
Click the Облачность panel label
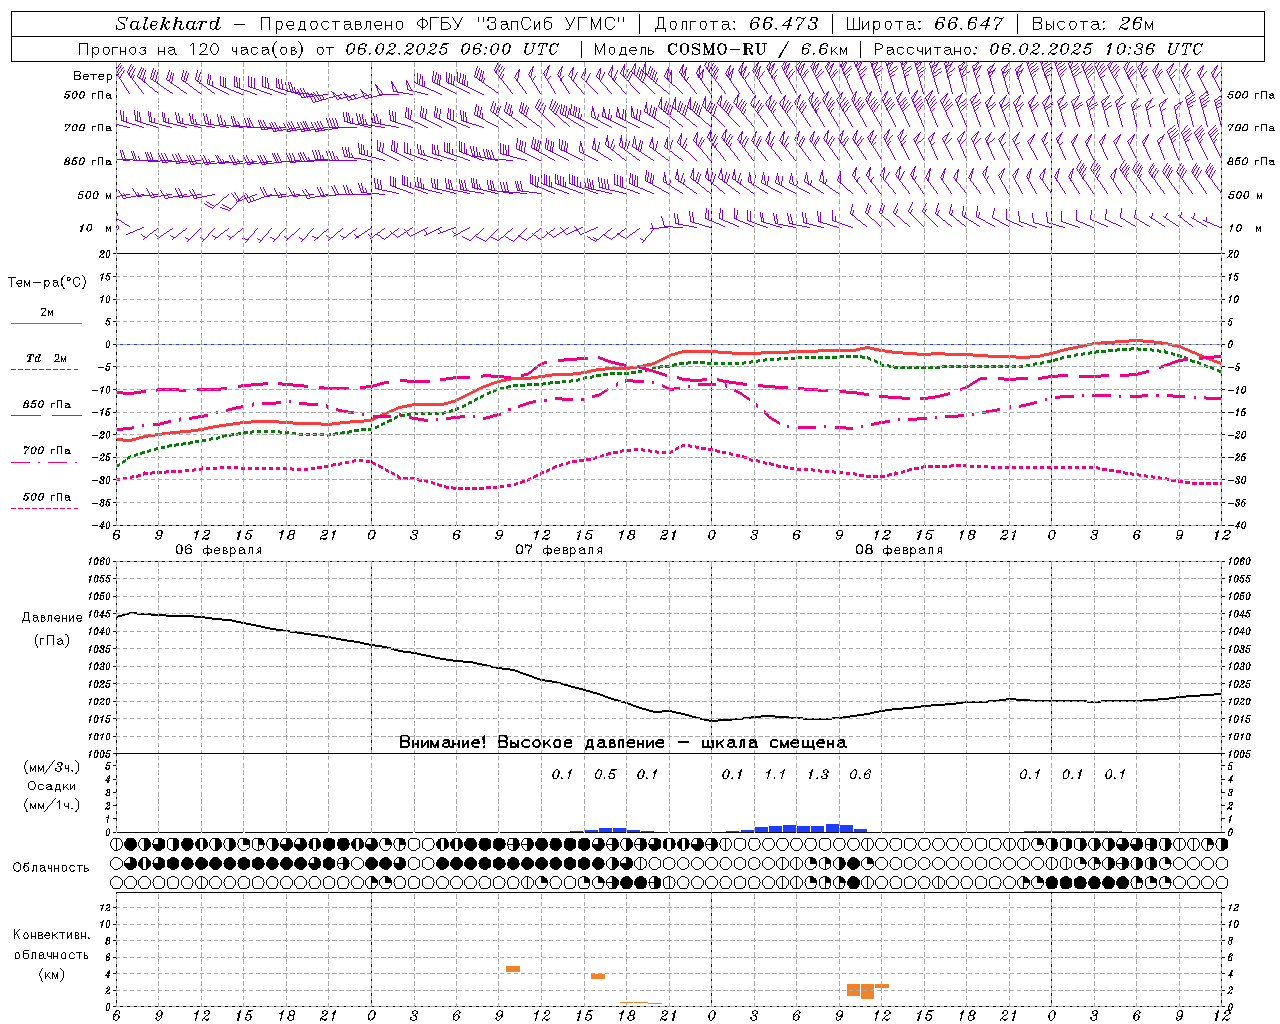[x=51, y=868]
